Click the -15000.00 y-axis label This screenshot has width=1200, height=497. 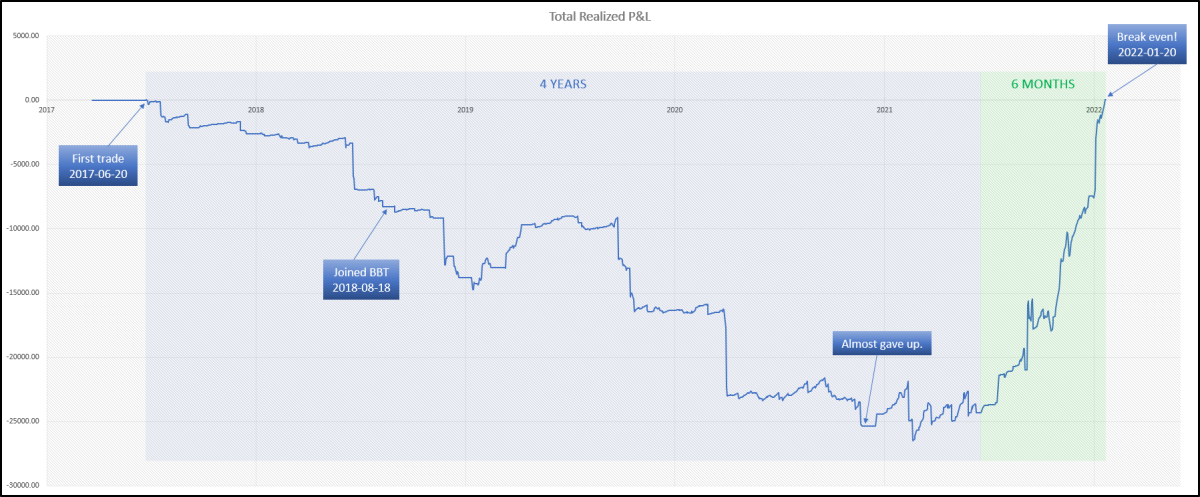click(22, 293)
